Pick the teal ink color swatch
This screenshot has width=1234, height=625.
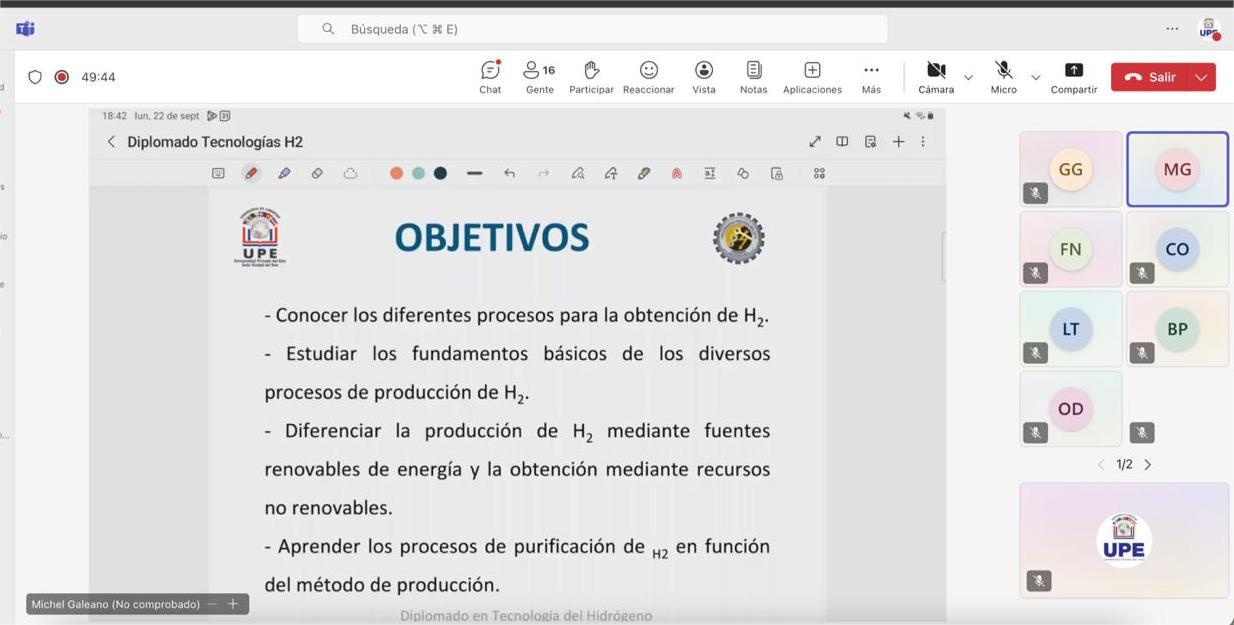[418, 173]
